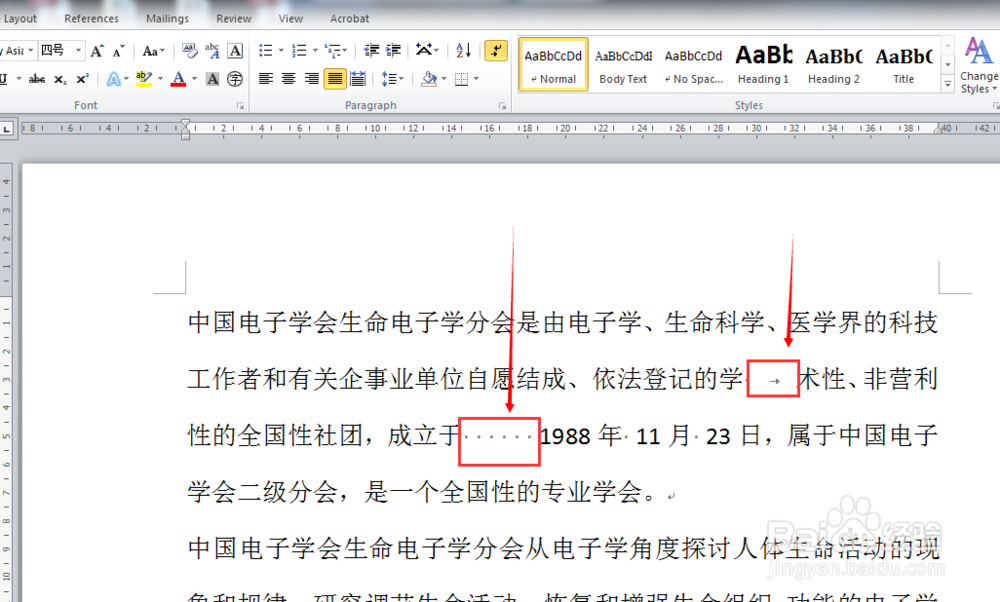Expand shading color dropdown arrow
The image size is (1000, 602).
point(444,79)
